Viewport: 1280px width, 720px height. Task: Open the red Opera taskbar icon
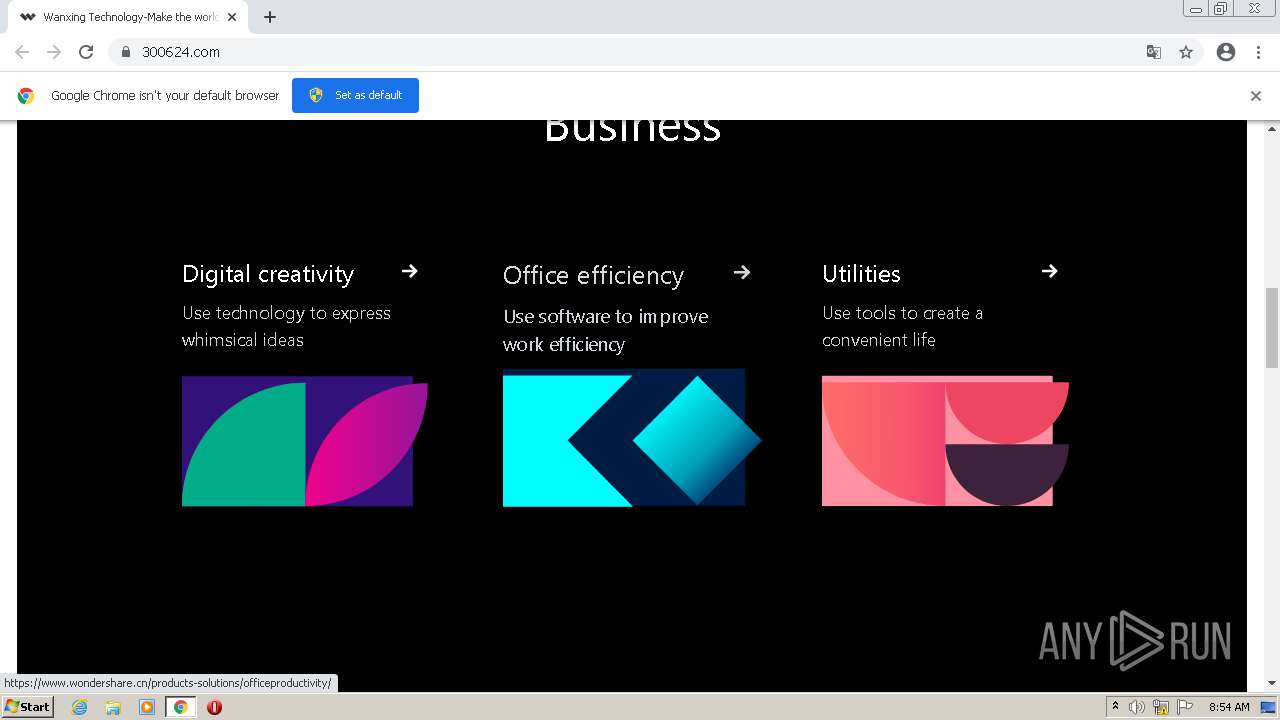point(214,707)
